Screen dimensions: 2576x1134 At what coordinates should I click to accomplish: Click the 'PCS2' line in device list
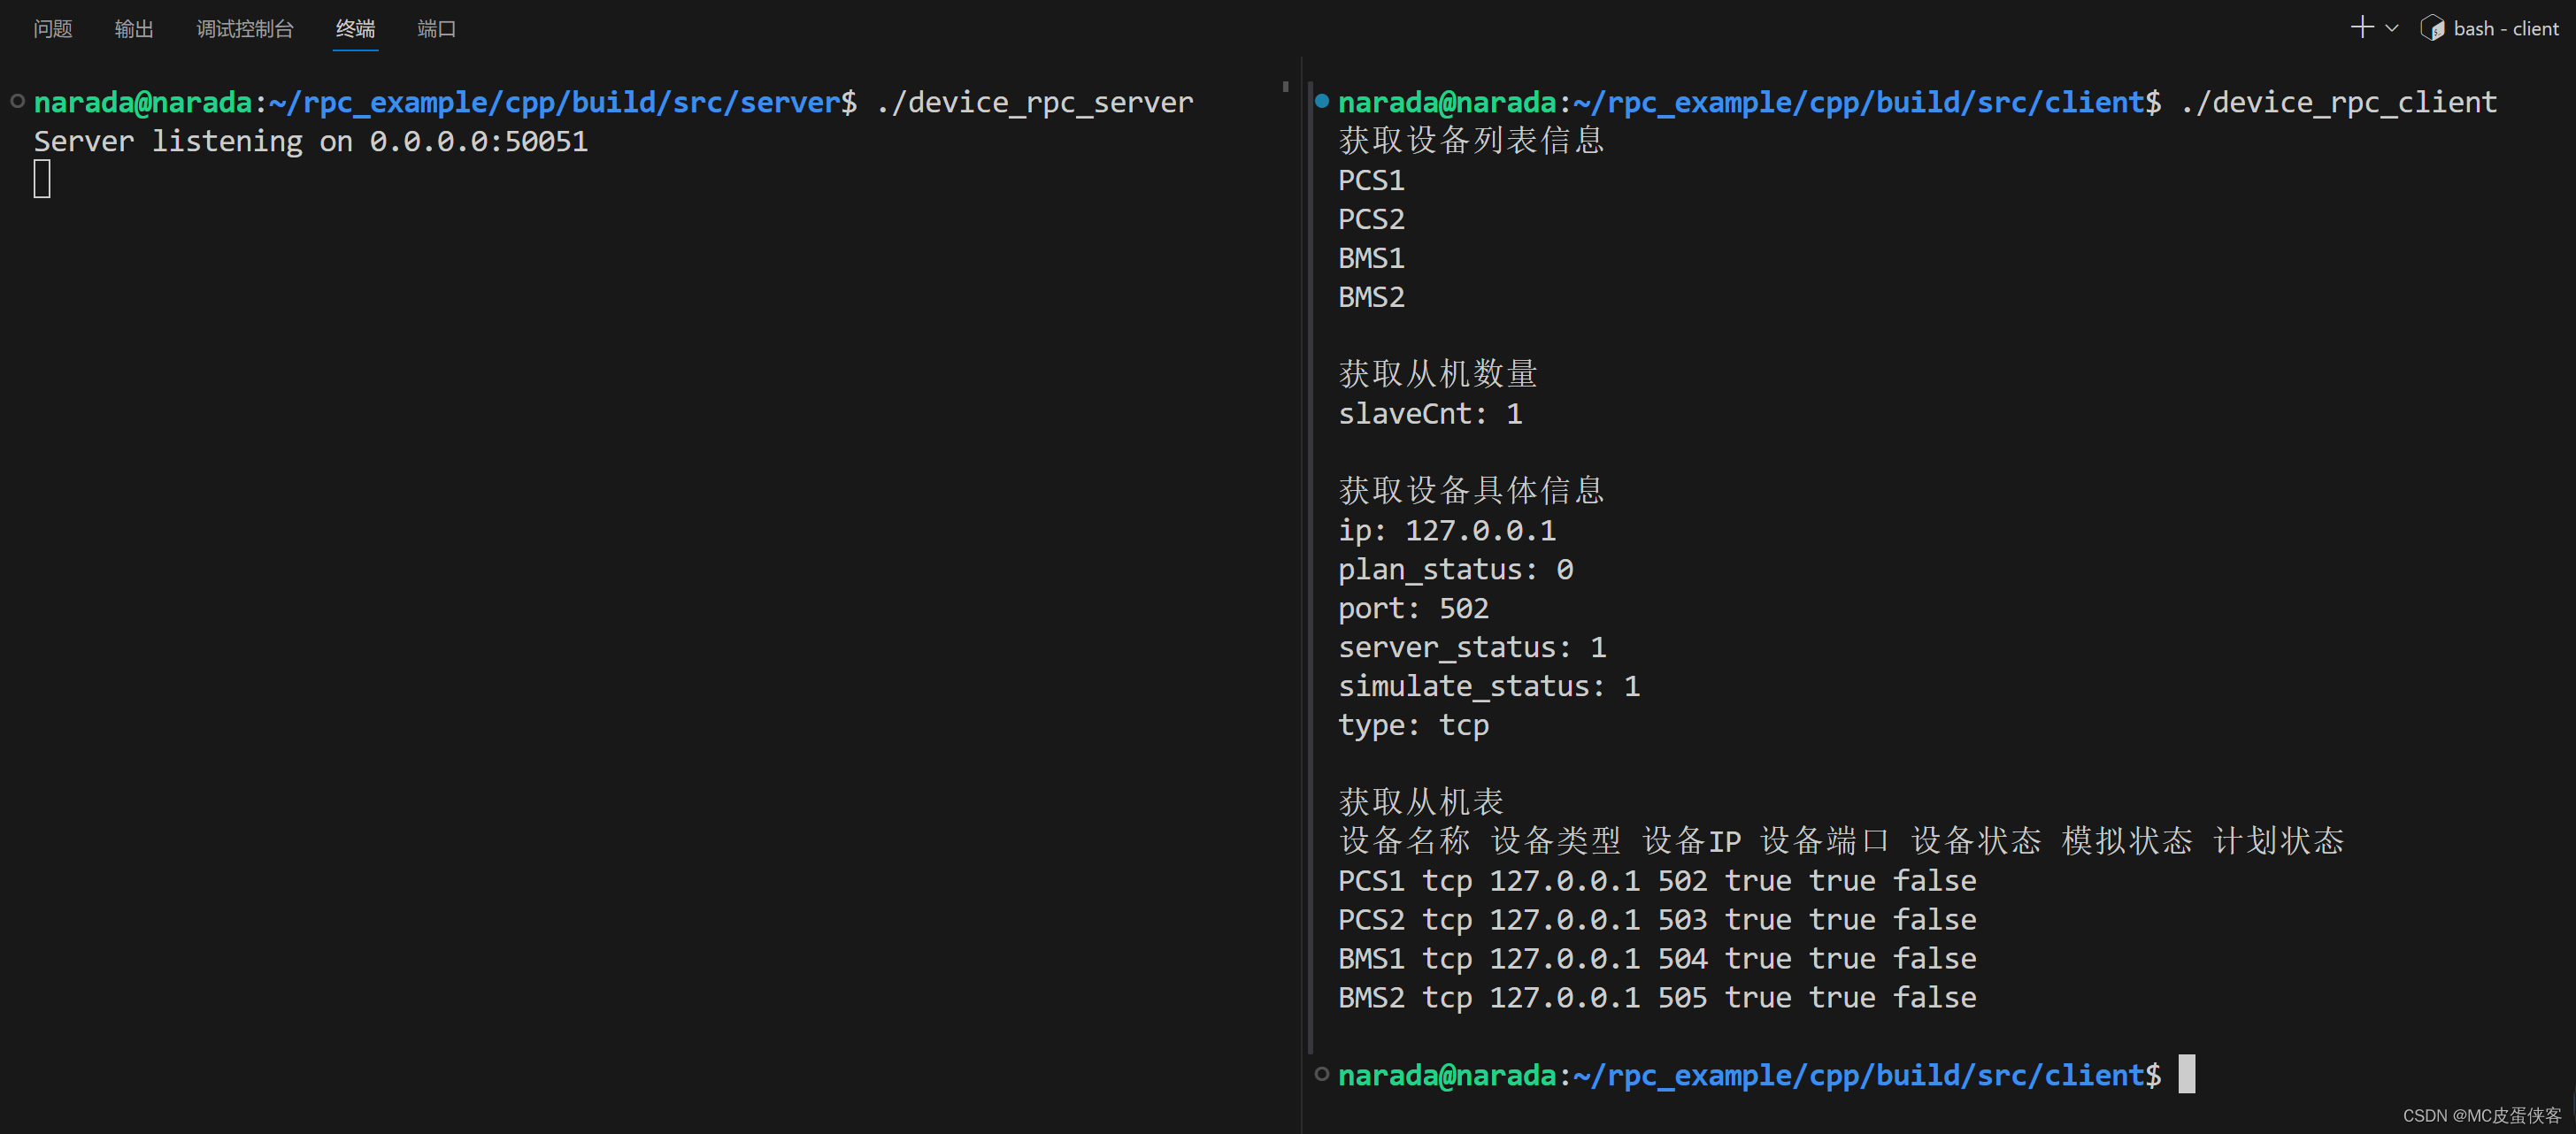(1371, 219)
